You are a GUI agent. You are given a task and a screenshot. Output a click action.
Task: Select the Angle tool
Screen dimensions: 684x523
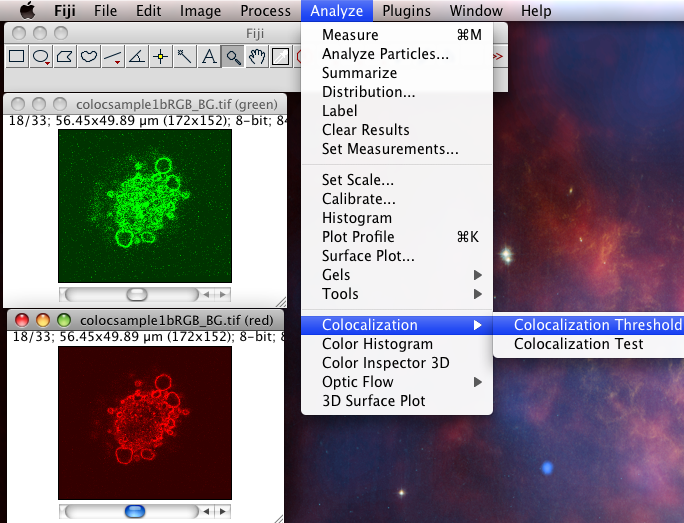coord(137,57)
